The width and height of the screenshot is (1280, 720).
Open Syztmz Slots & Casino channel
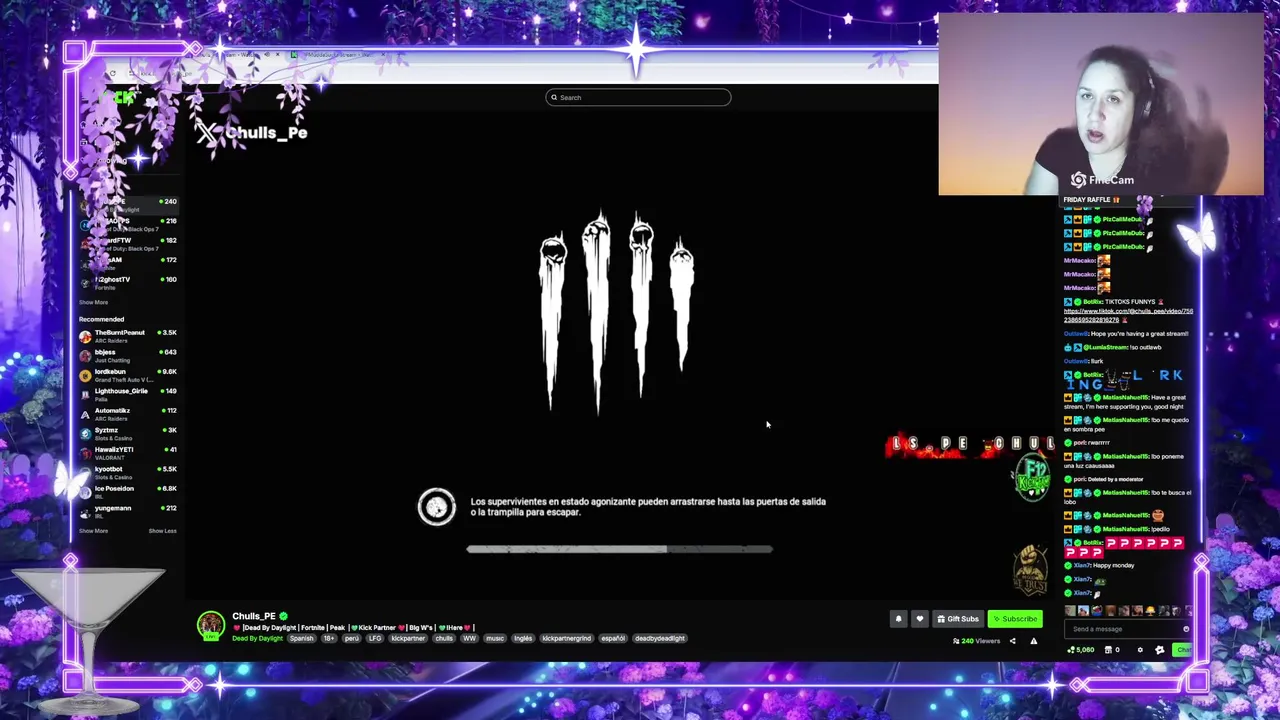[x=129, y=434]
